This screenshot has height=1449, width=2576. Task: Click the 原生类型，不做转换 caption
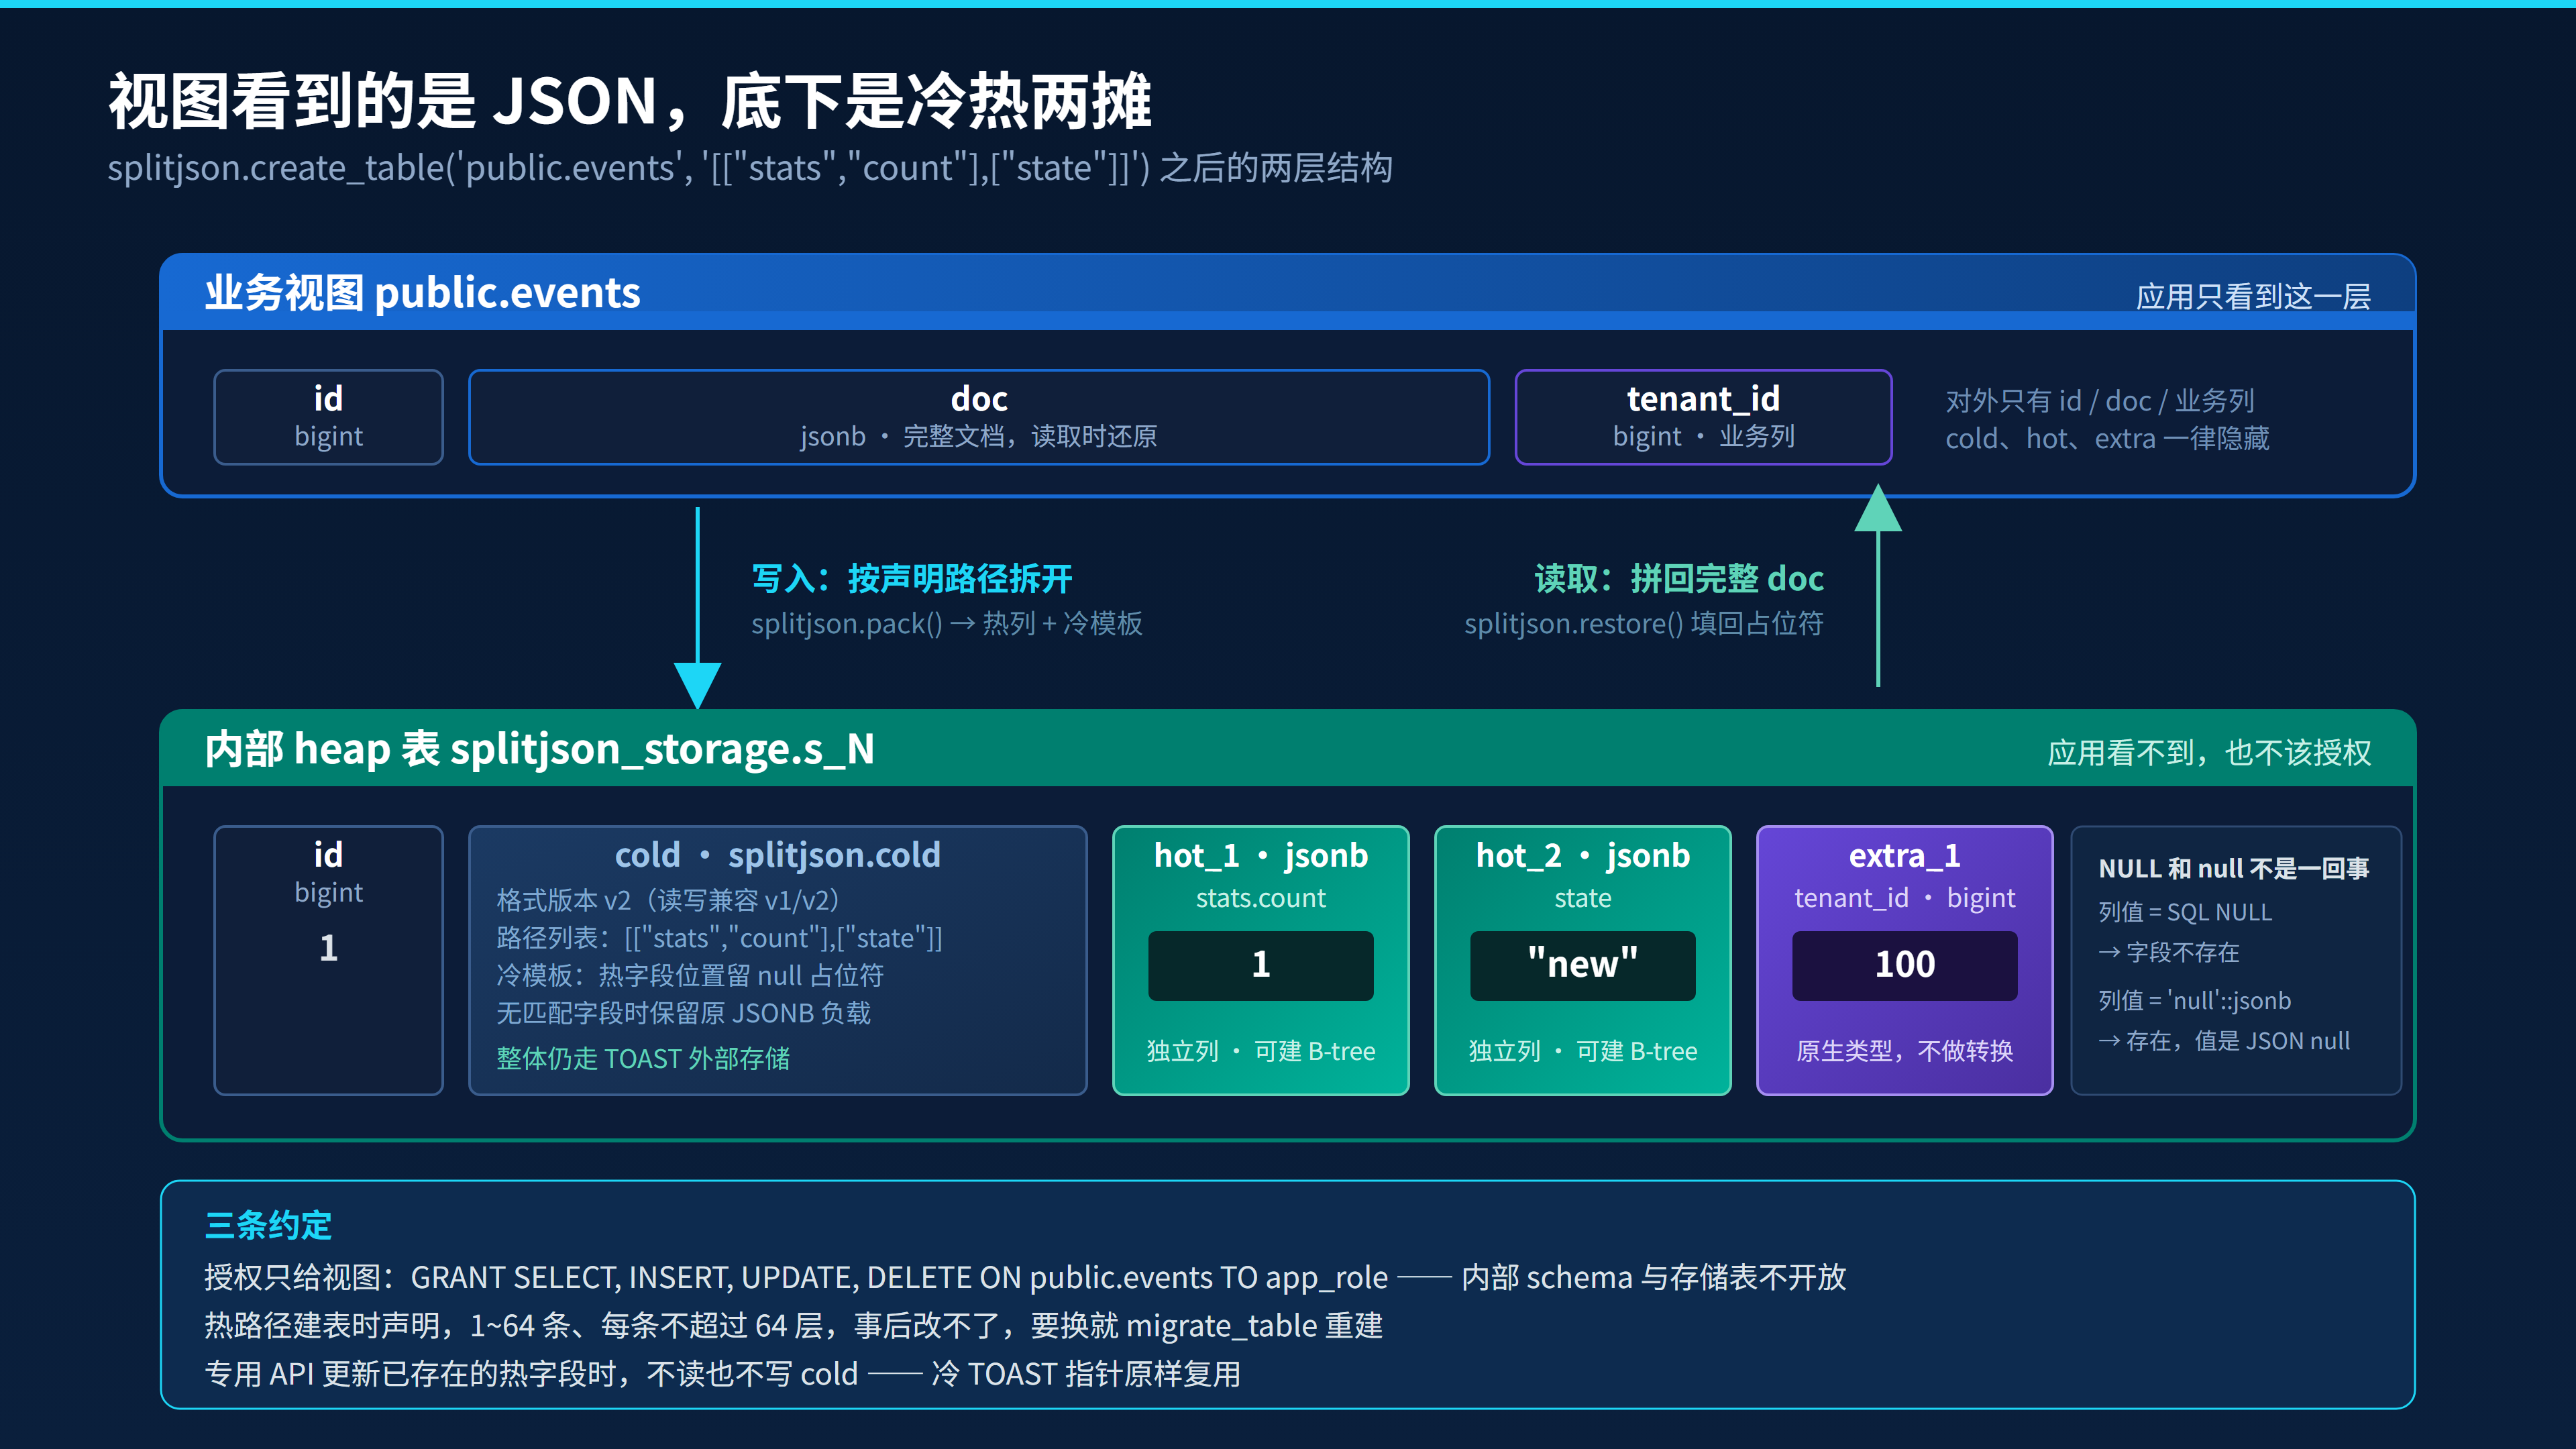1905,1051
